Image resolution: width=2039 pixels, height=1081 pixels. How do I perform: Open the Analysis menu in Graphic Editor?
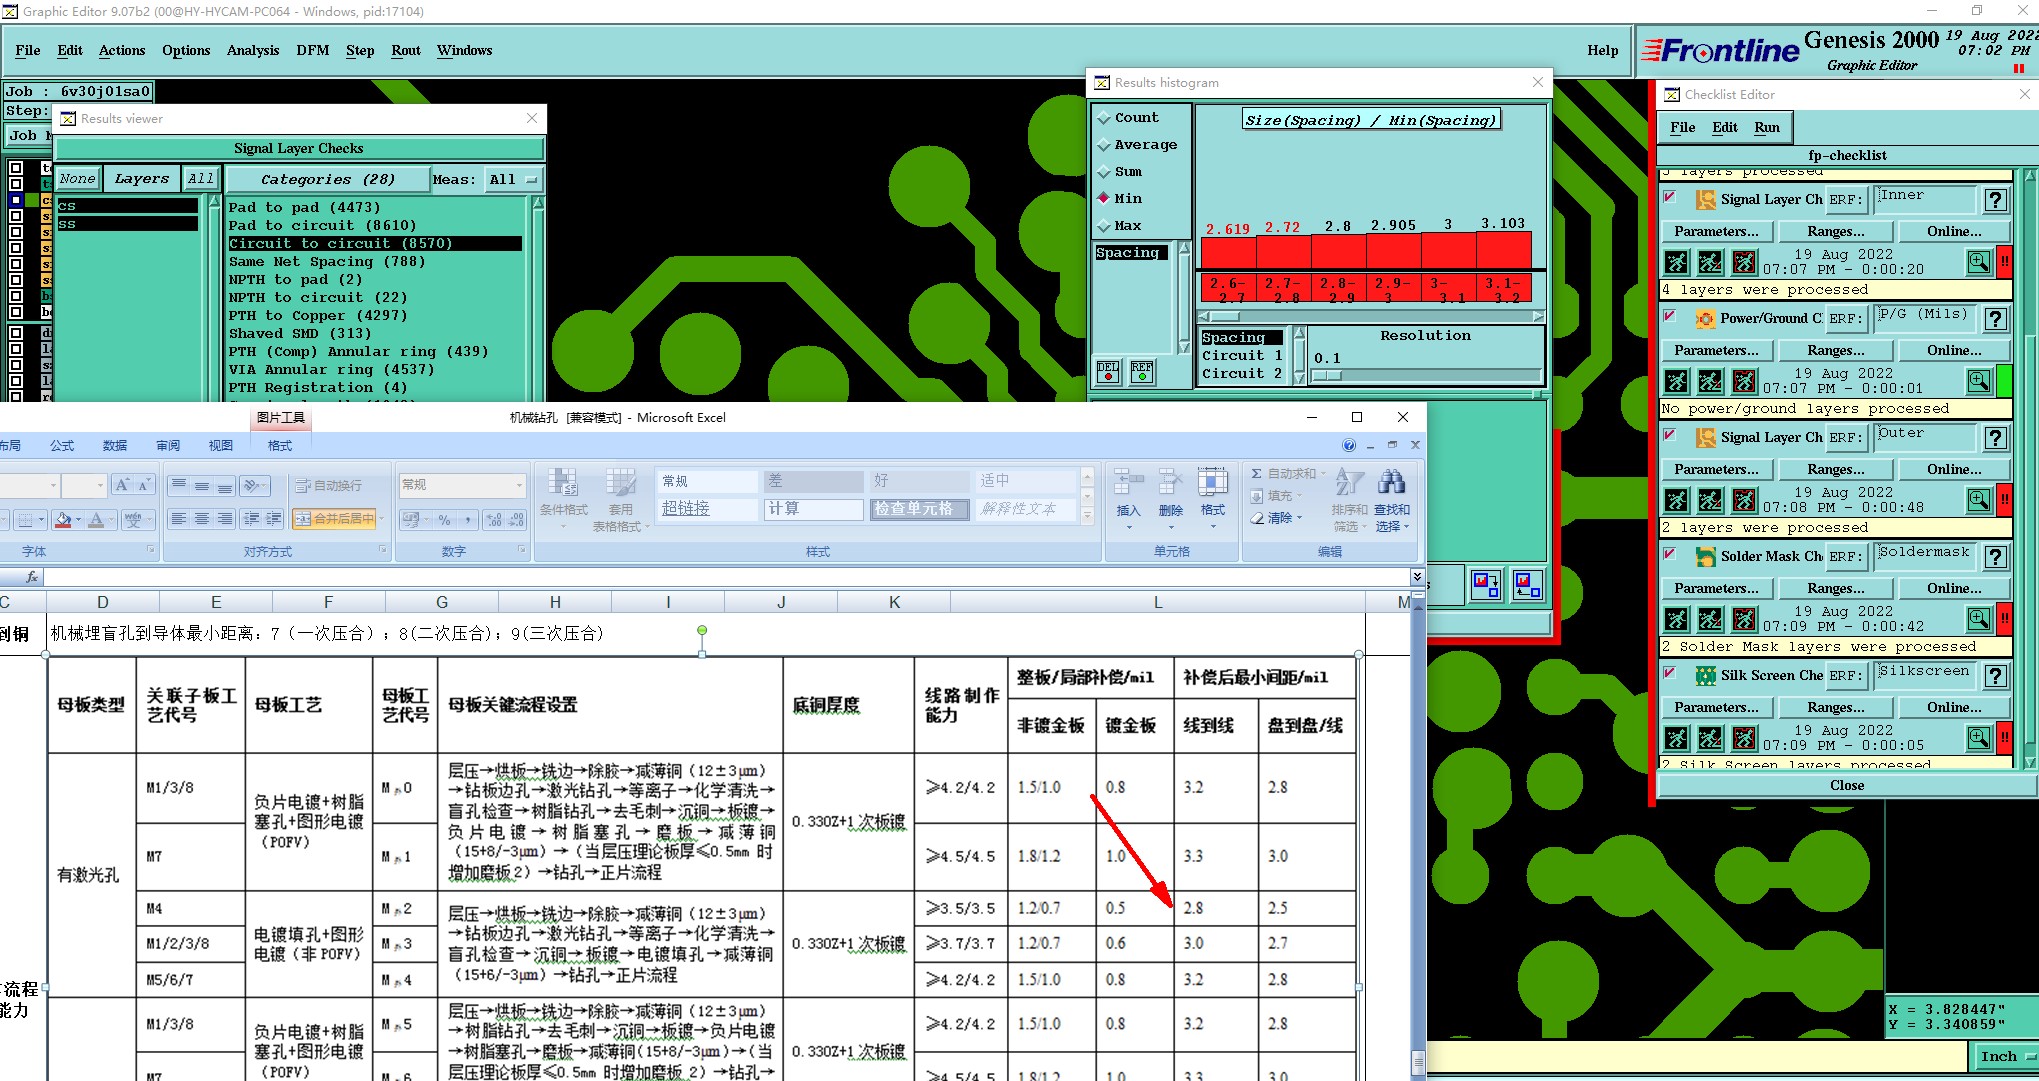pyautogui.click(x=253, y=51)
